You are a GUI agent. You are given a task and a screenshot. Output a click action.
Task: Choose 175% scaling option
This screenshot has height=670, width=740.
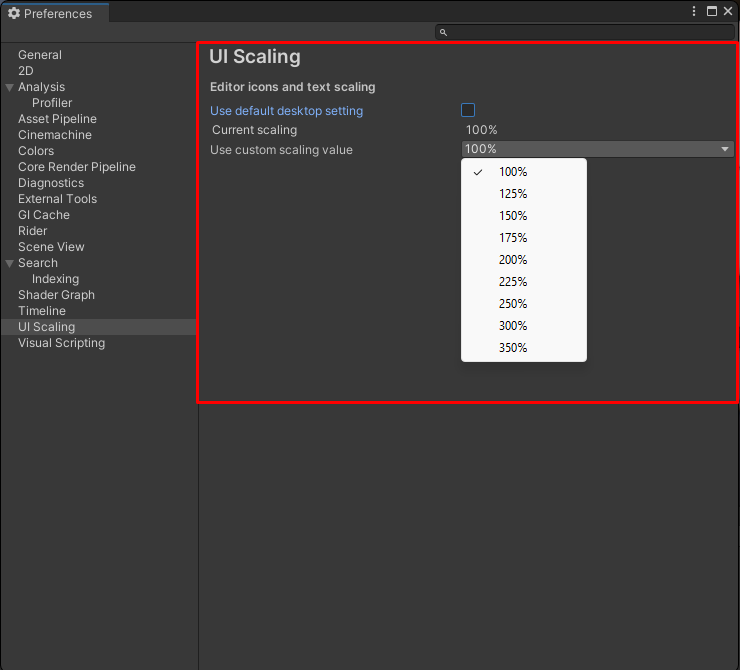524,238
